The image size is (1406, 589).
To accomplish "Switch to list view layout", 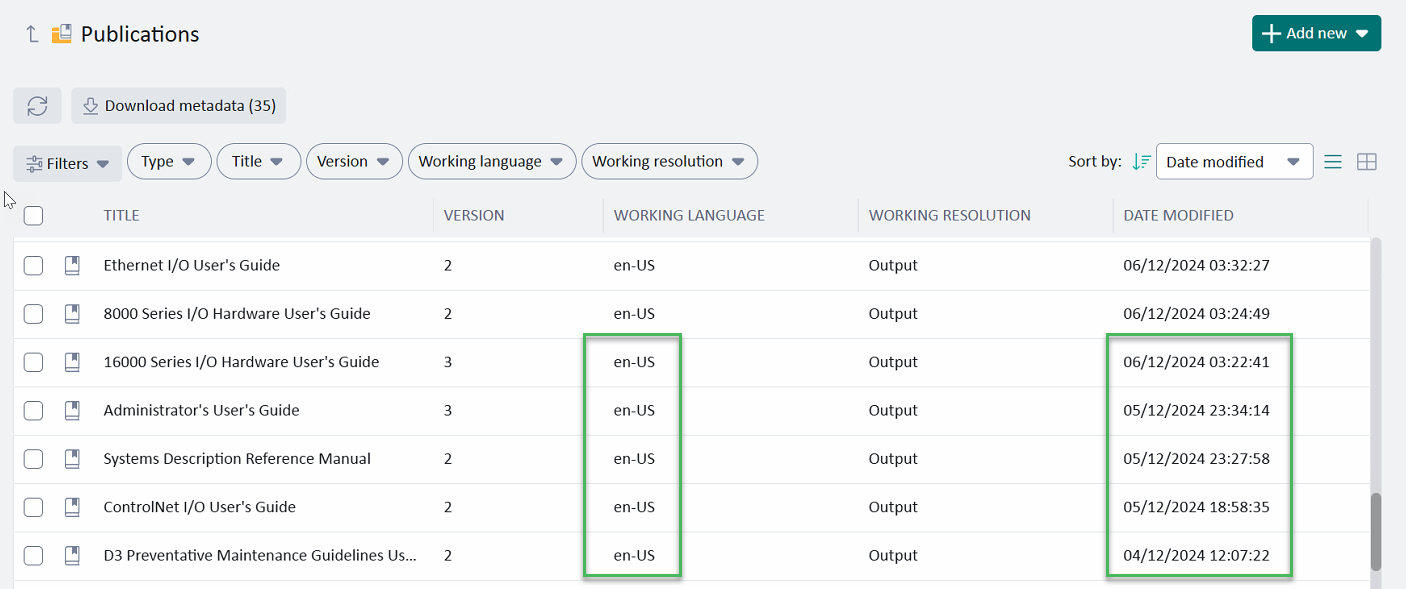I will tap(1333, 162).
